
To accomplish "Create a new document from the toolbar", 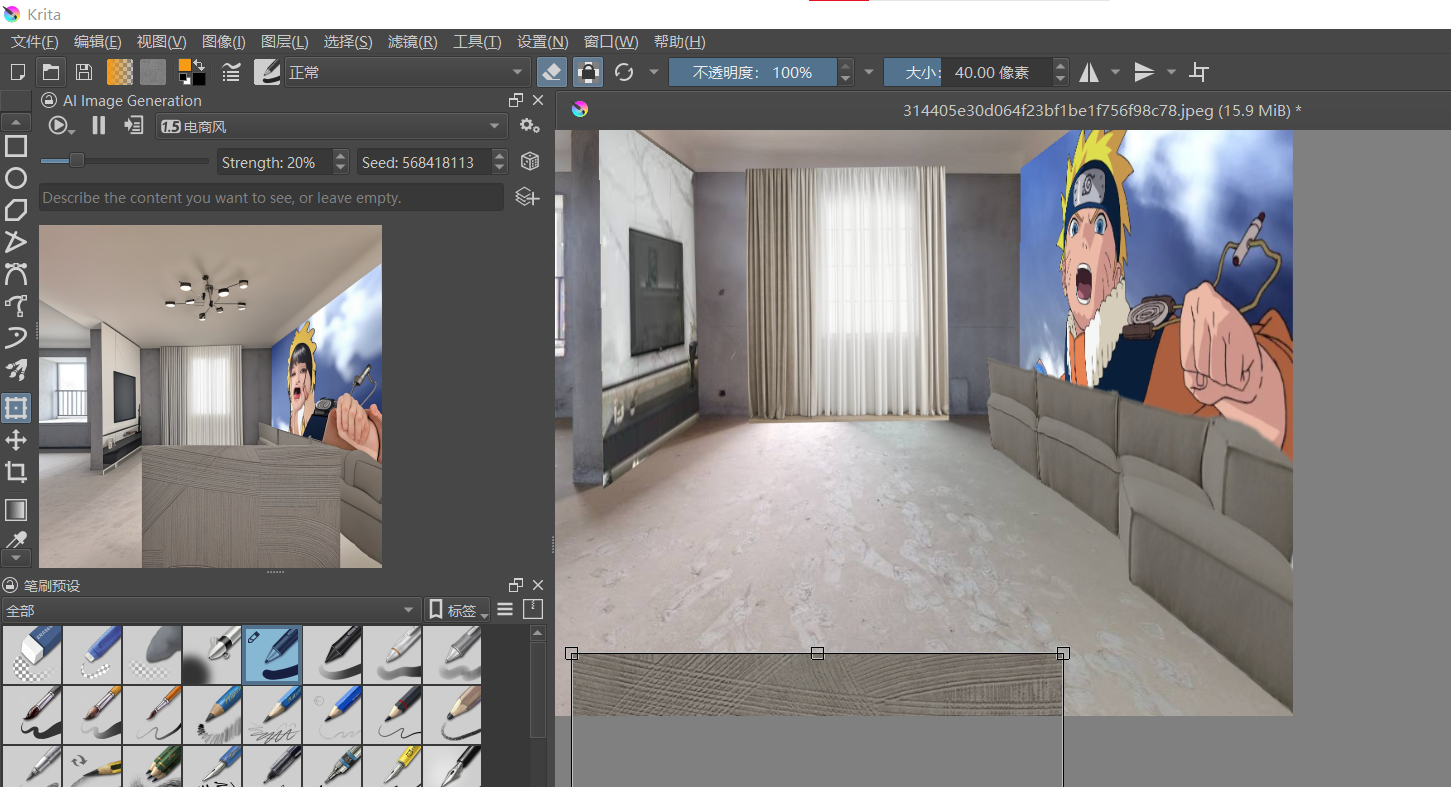I will point(17,72).
